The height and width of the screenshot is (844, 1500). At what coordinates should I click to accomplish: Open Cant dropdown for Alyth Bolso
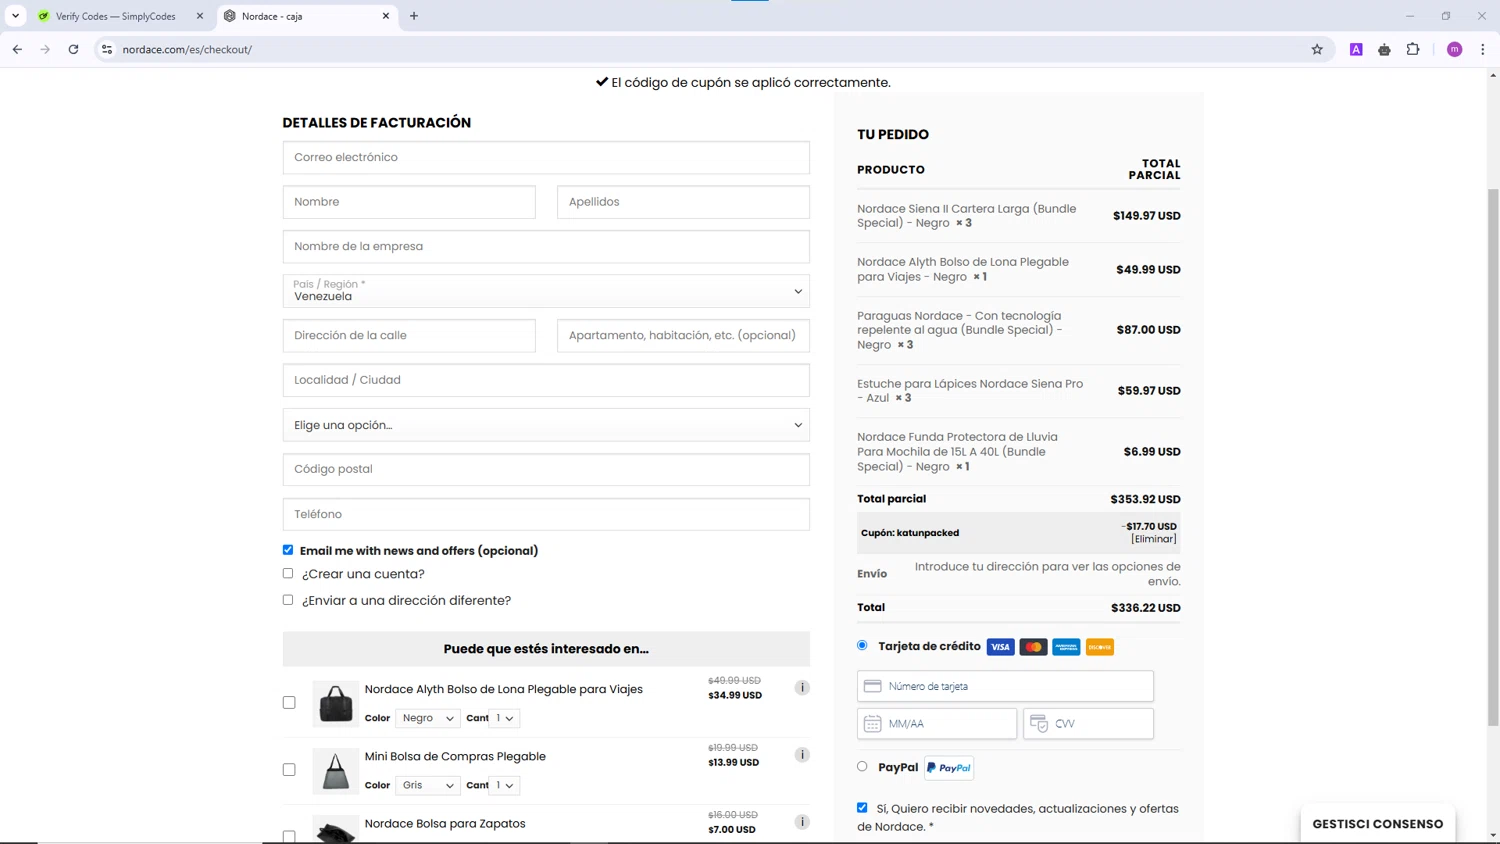(x=505, y=718)
